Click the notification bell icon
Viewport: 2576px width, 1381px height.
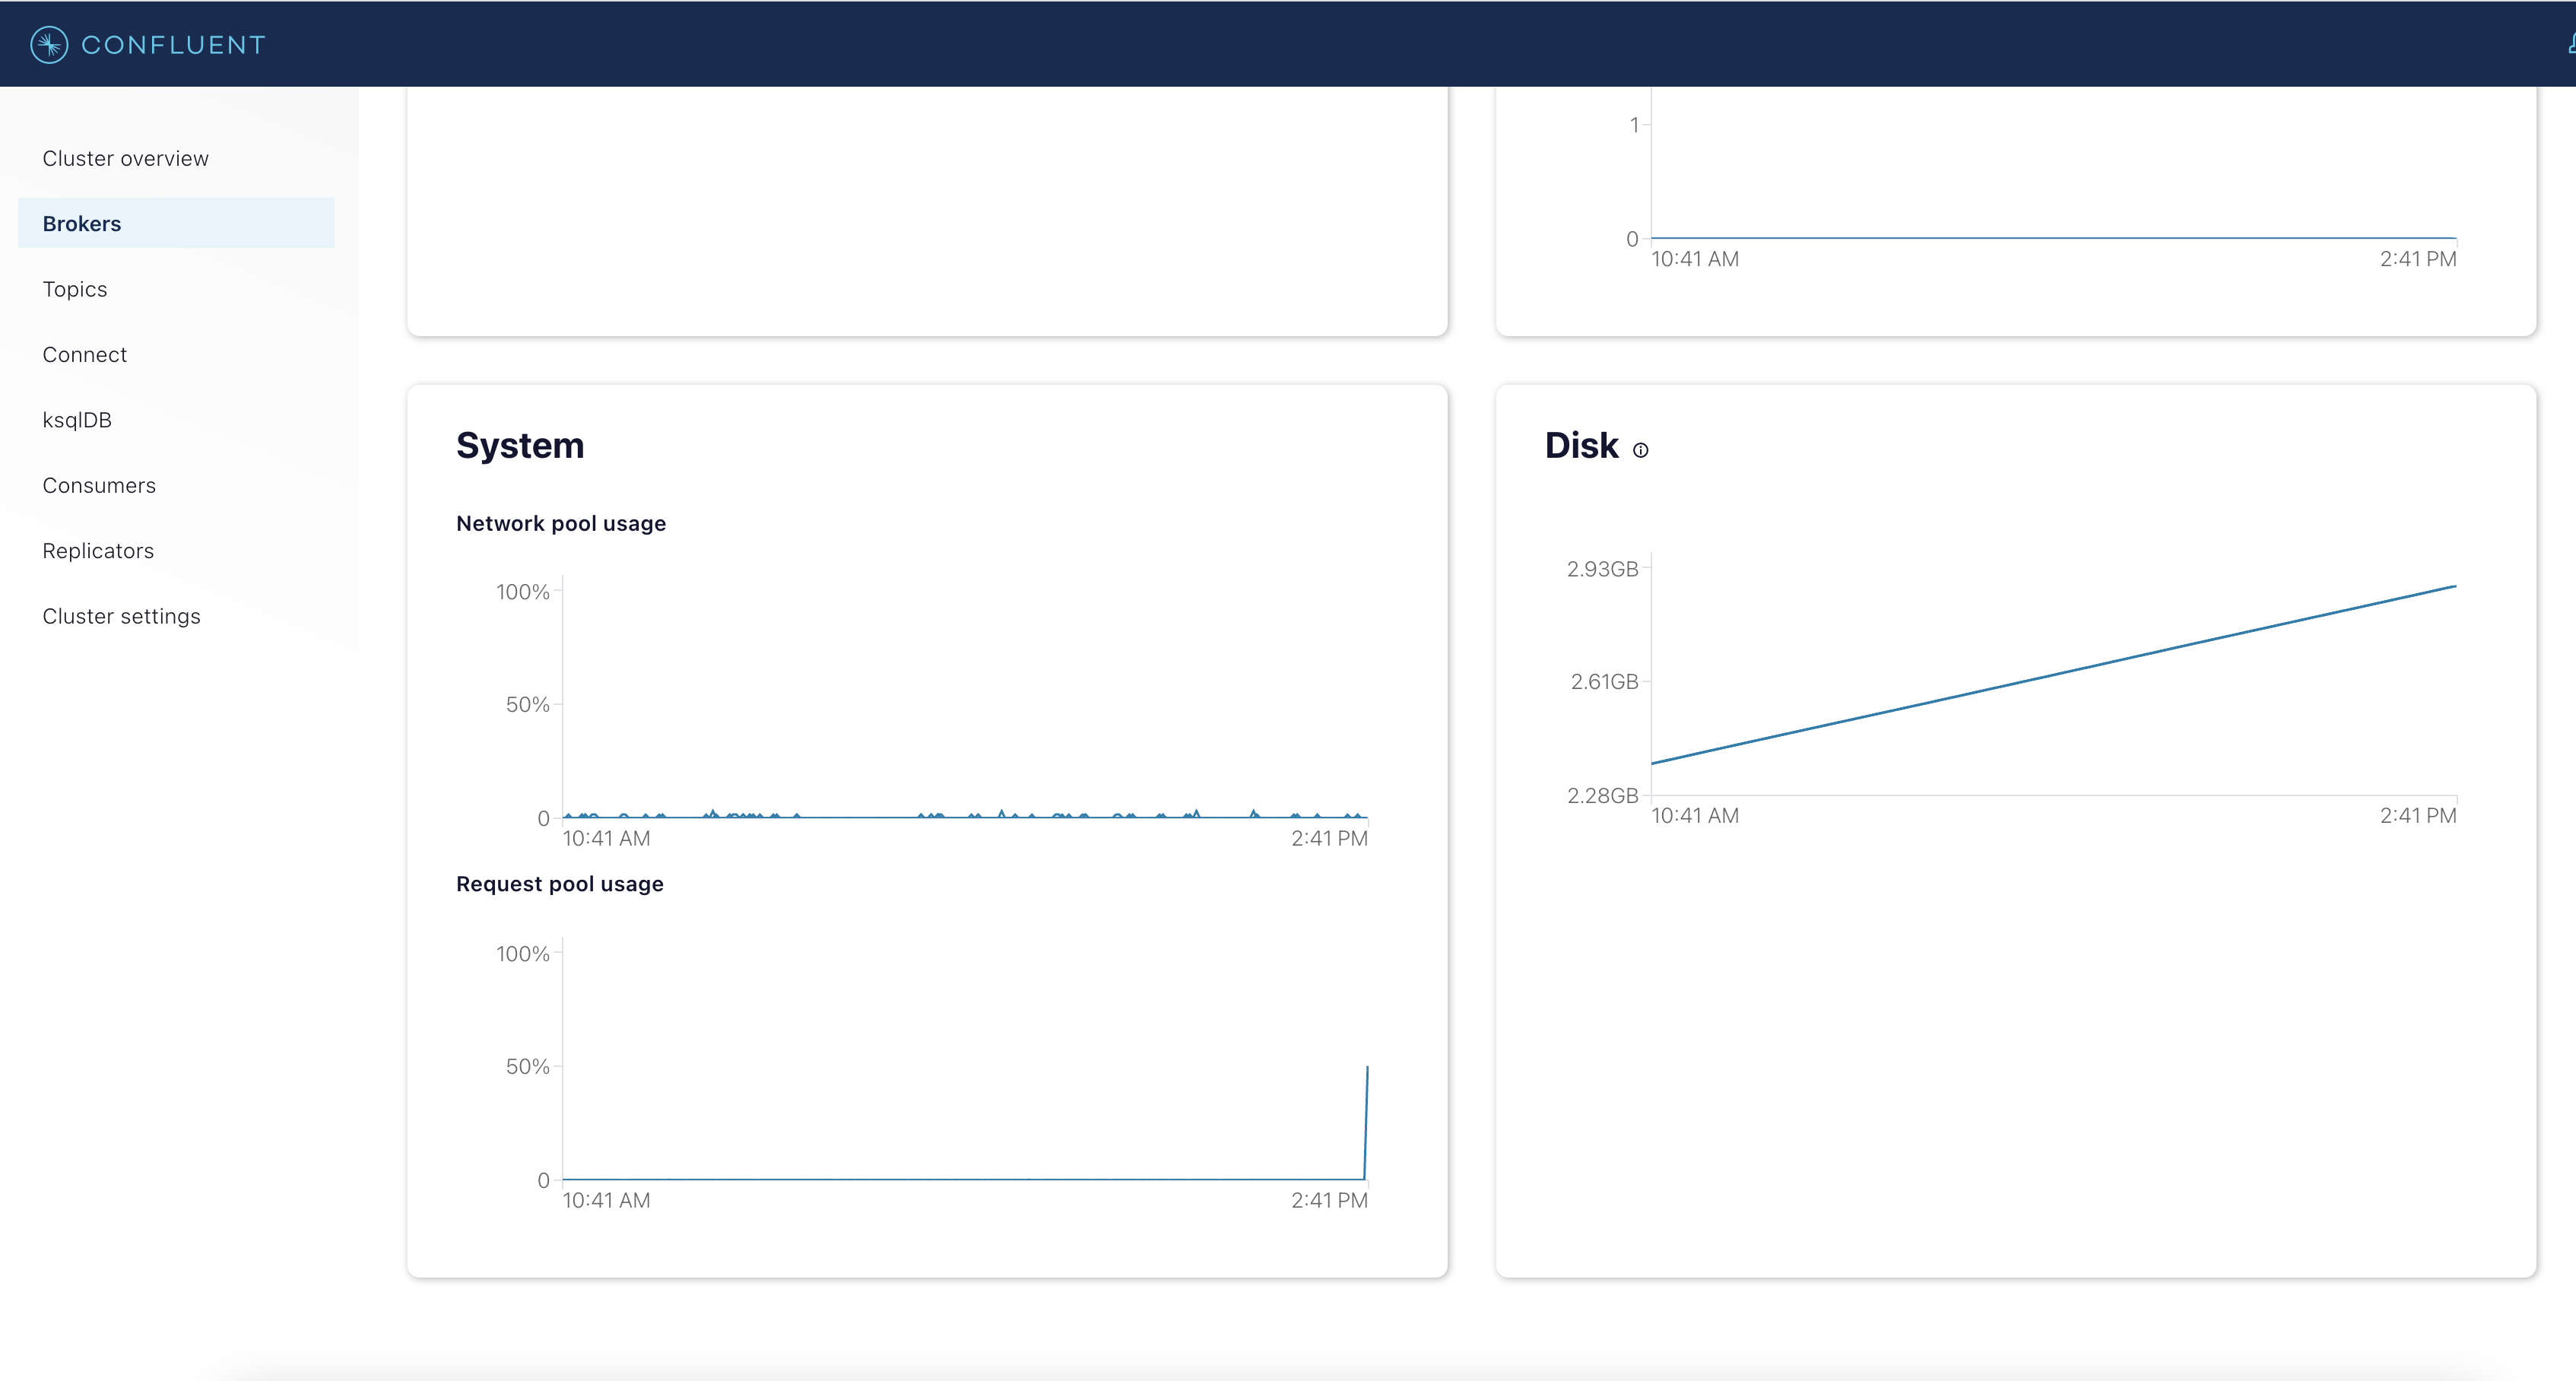(2570, 44)
